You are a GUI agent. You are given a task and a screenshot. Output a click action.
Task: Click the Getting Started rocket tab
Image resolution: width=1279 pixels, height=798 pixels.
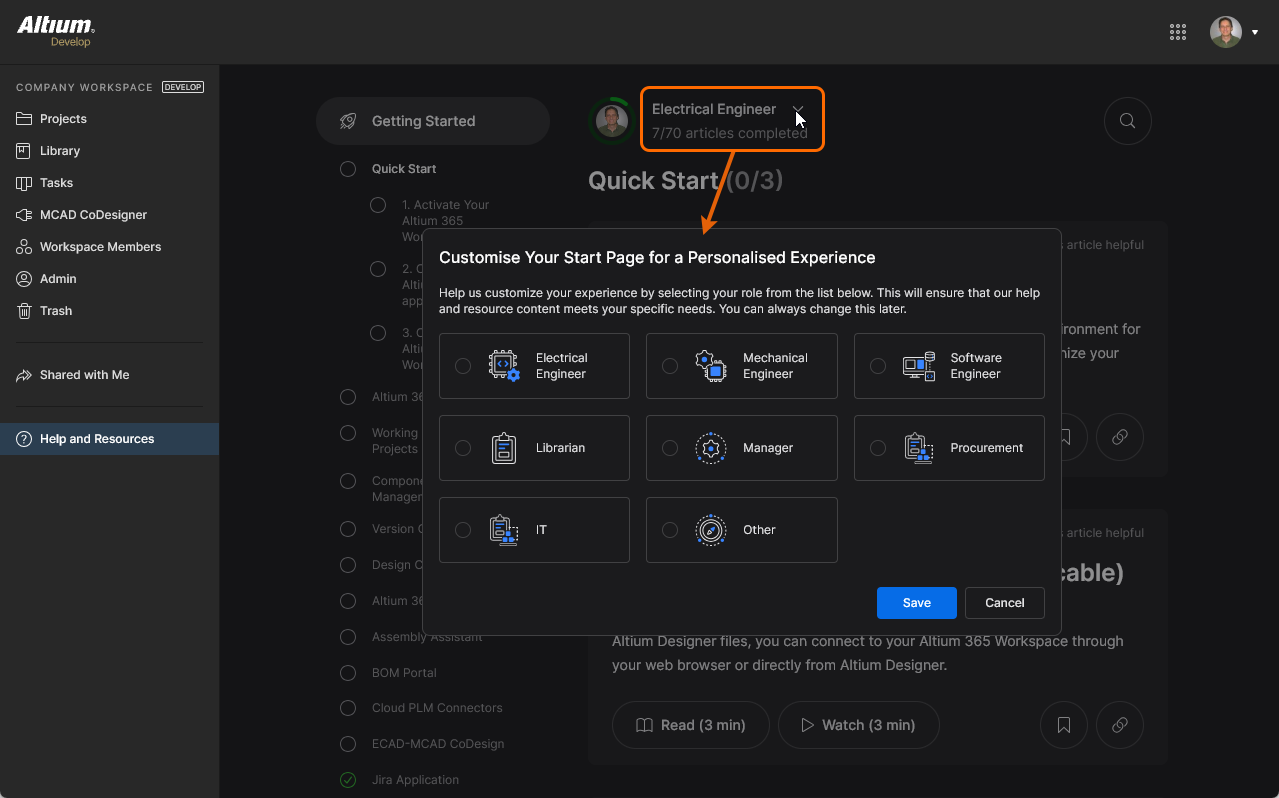[433, 121]
